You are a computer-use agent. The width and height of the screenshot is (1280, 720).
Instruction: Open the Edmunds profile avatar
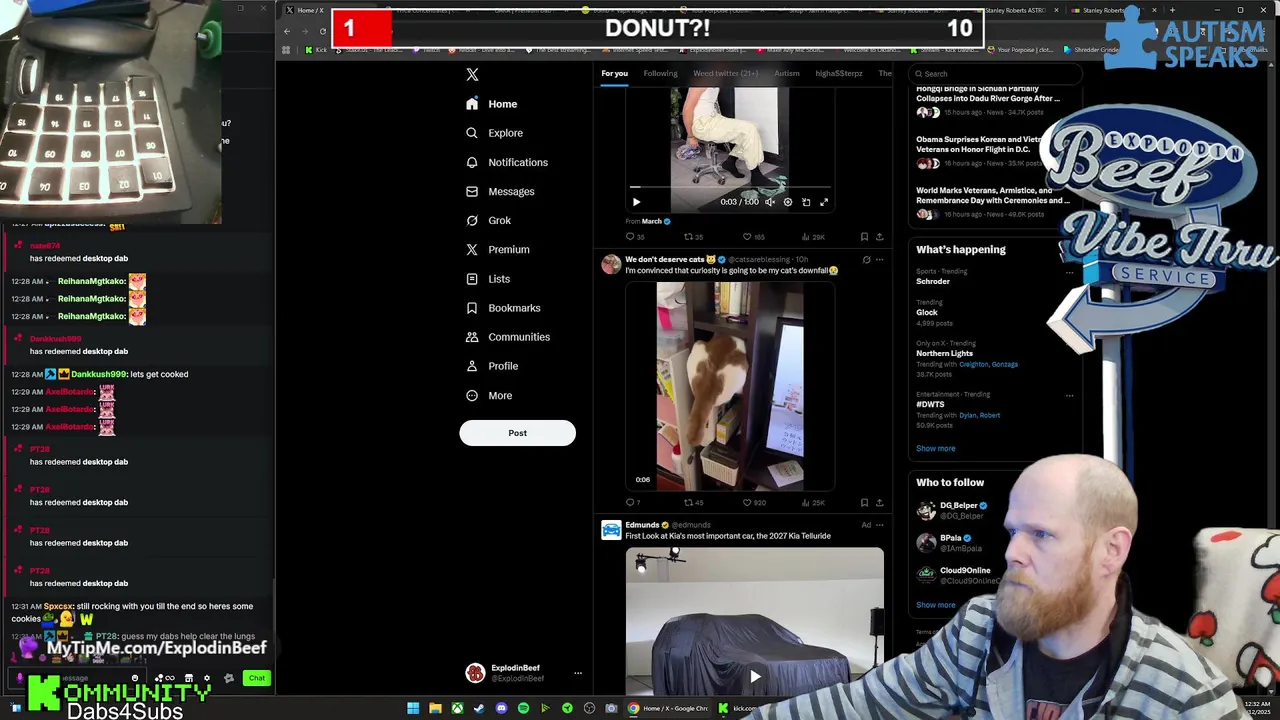click(611, 530)
